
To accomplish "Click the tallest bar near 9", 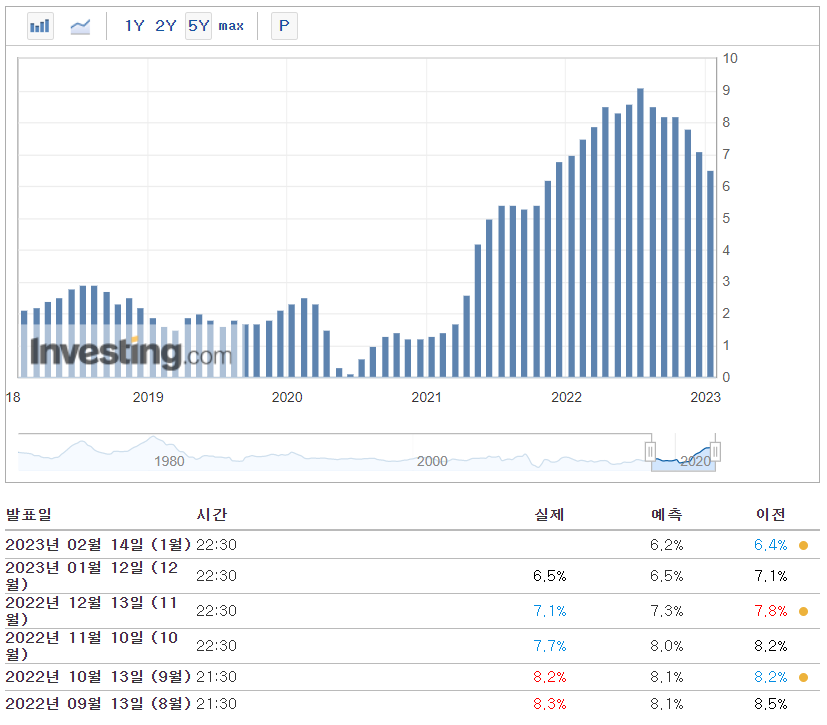I will (640, 233).
